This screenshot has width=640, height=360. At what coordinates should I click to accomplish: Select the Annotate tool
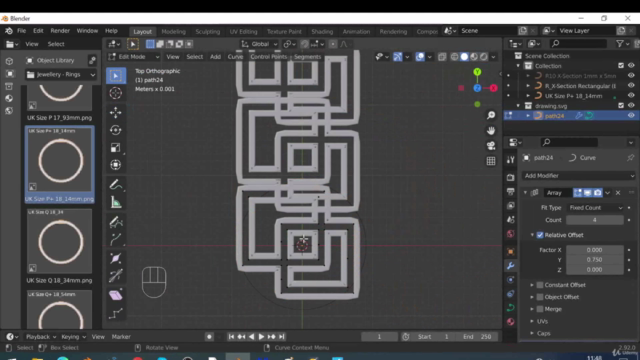(x=116, y=185)
